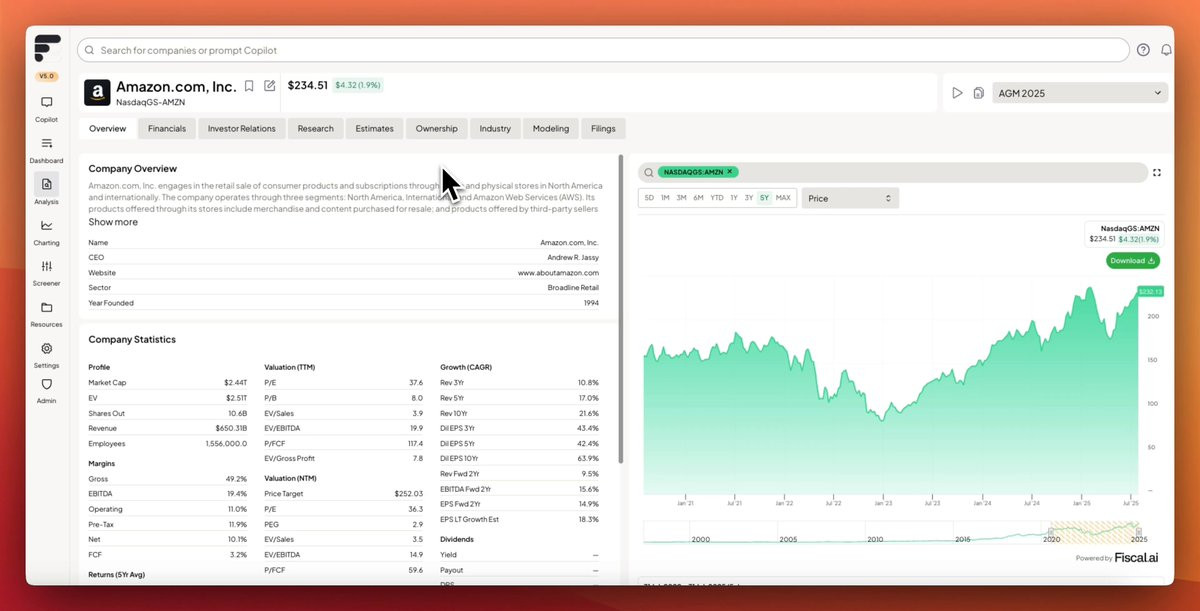Open the Dashboard sidebar icon
Viewport: 1200px width, 611px height.
point(46,150)
